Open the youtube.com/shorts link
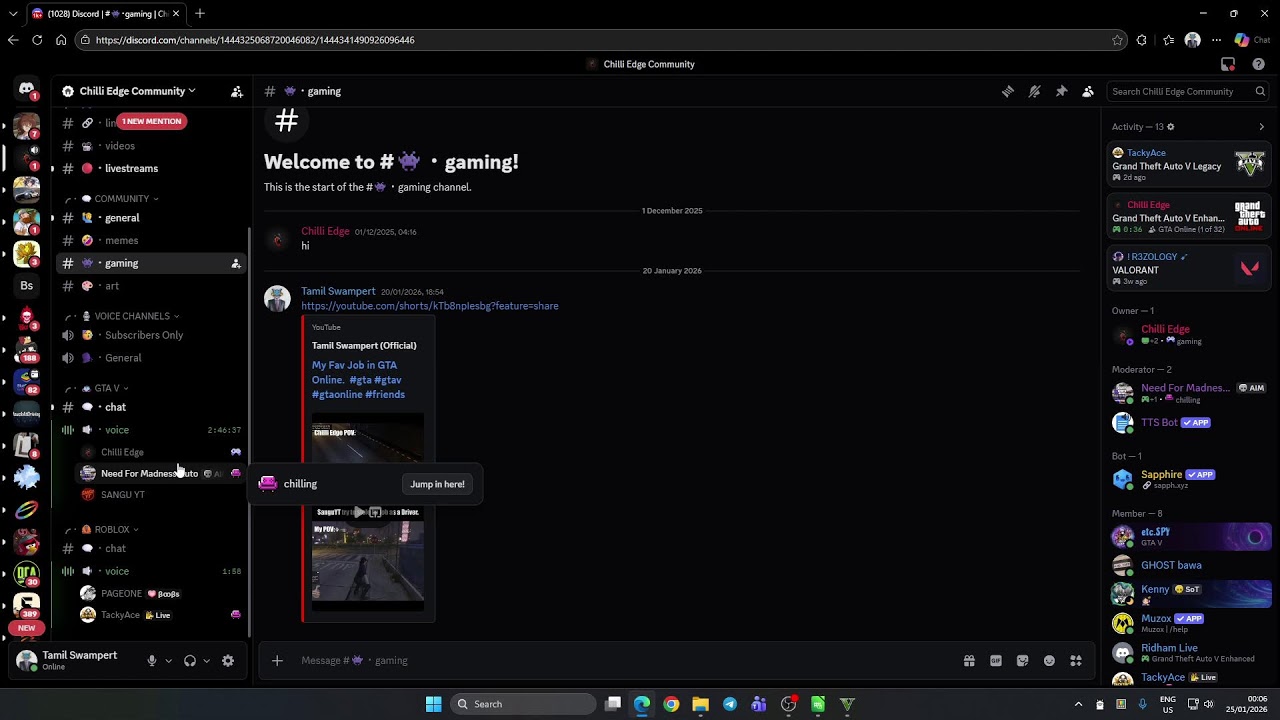Image resolution: width=1280 pixels, height=720 pixels. [x=430, y=306]
